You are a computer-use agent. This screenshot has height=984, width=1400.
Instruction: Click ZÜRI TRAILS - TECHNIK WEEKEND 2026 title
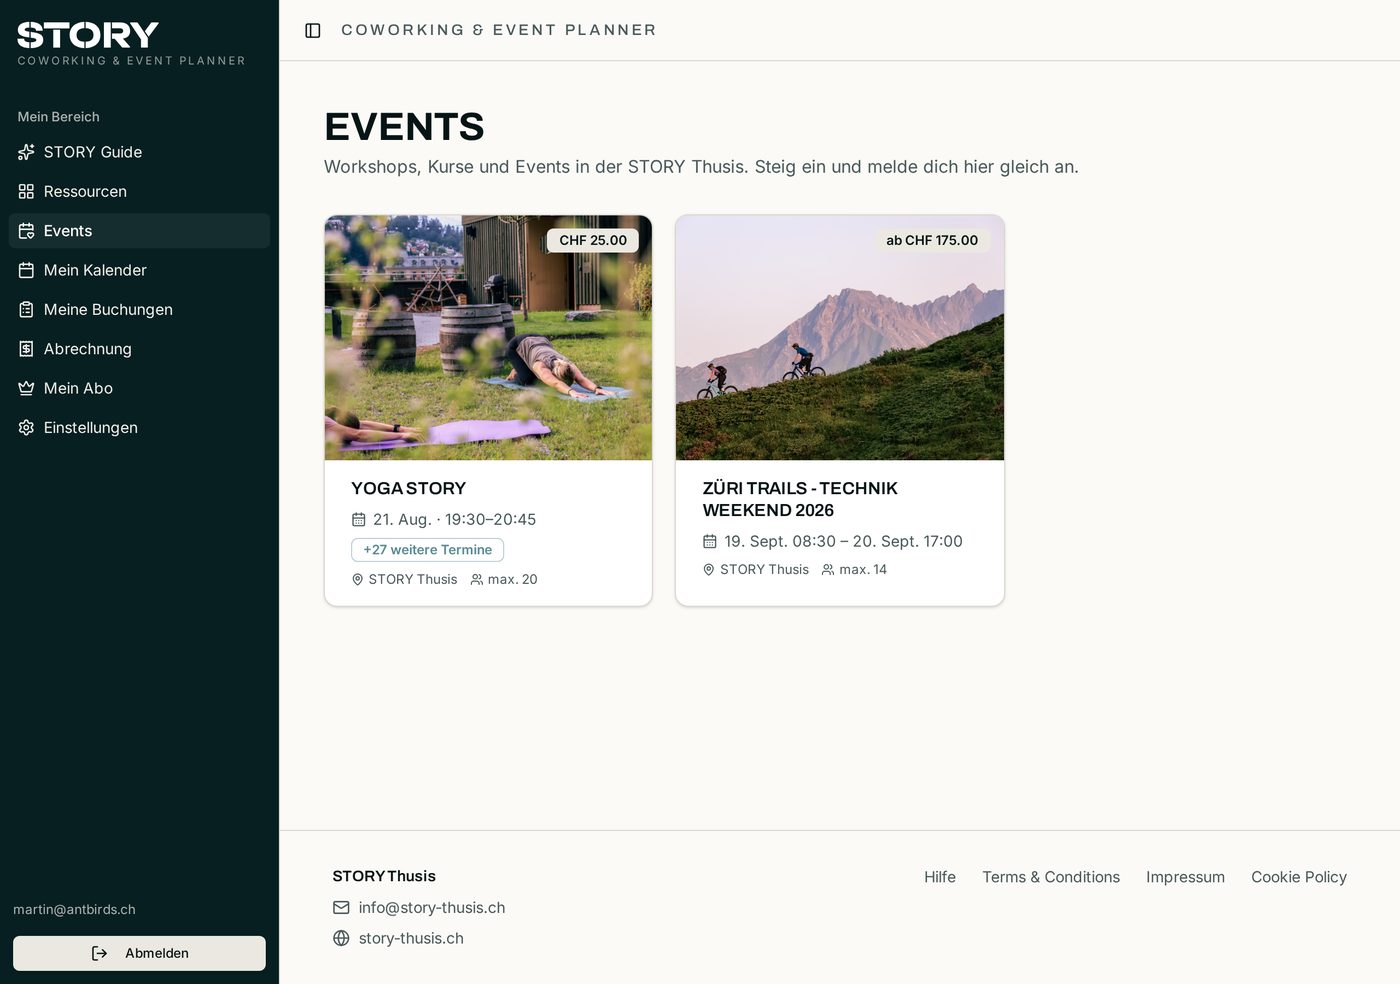pos(800,499)
